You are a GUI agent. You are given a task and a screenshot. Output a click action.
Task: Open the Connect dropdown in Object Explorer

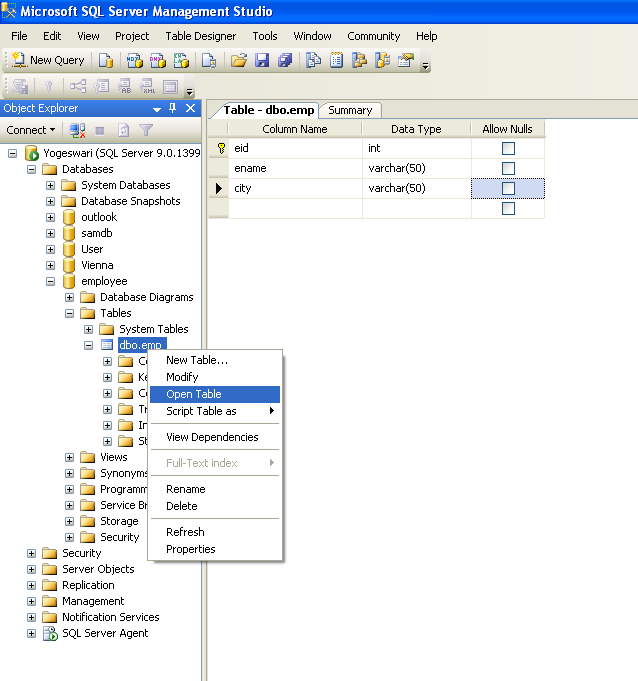30,130
